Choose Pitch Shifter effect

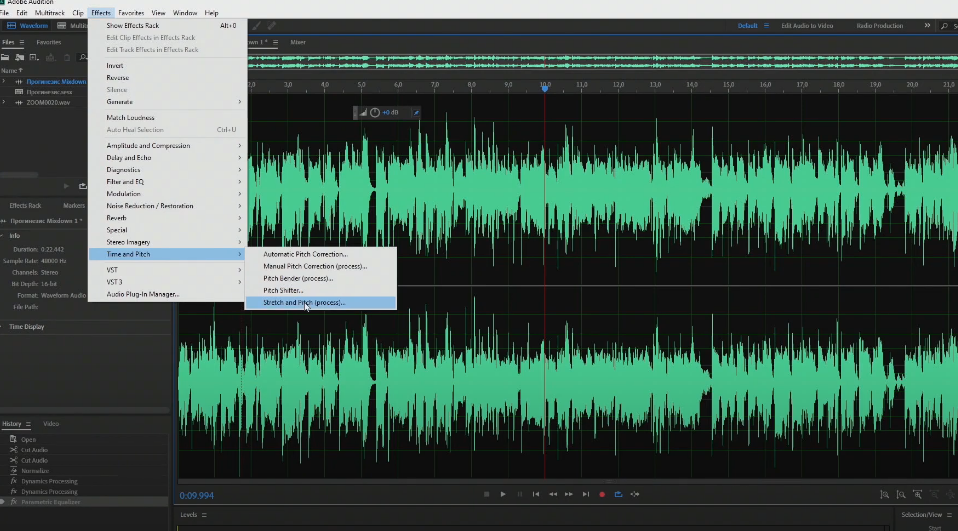tap(321, 290)
